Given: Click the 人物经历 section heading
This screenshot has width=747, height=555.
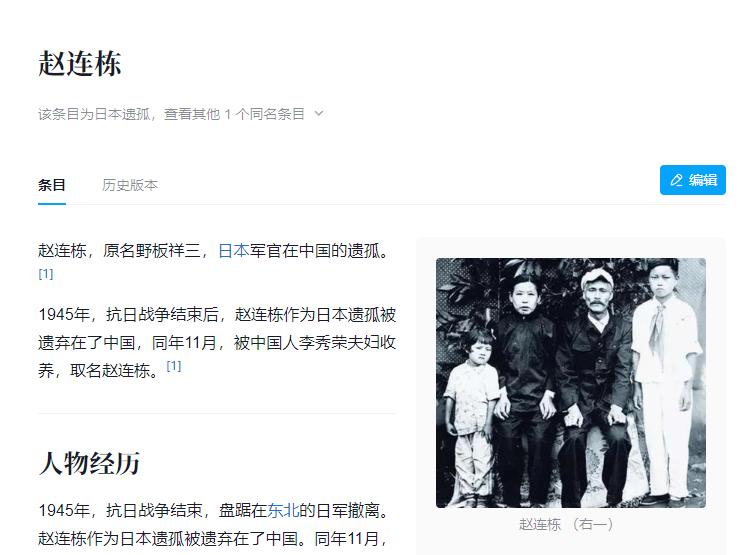Looking at the screenshot, I should click(x=89, y=463).
